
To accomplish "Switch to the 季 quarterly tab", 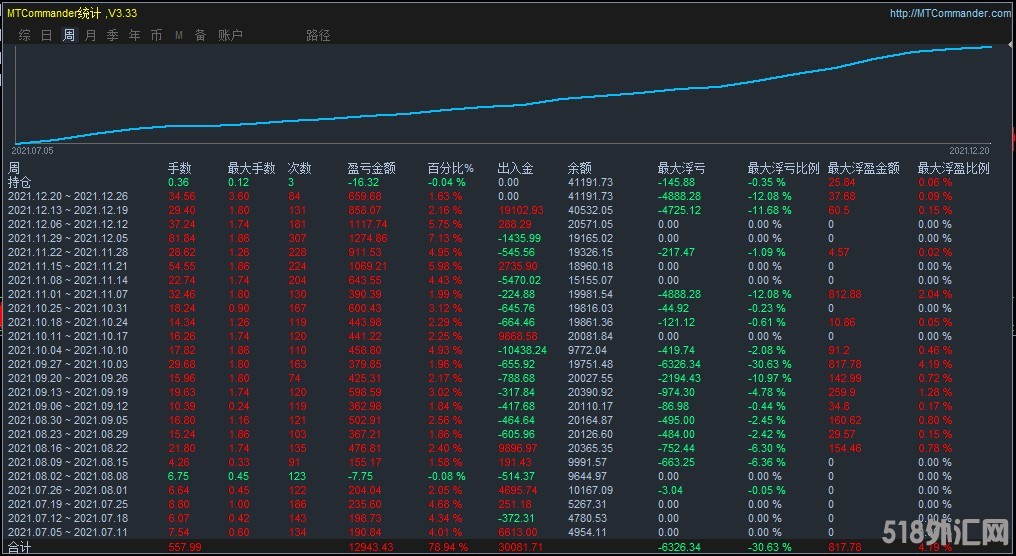I will click(112, 35).
